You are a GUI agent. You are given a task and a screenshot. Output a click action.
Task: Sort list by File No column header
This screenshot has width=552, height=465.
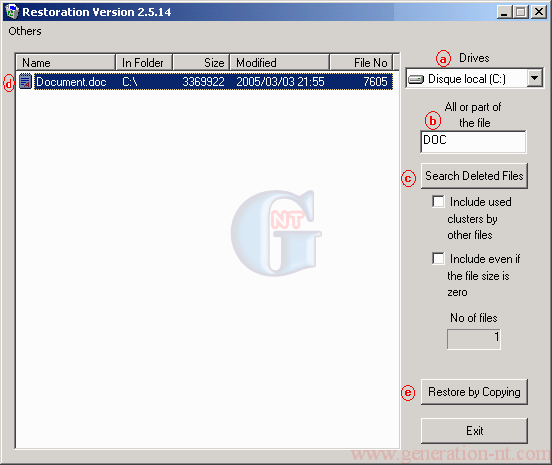[361, 62]
